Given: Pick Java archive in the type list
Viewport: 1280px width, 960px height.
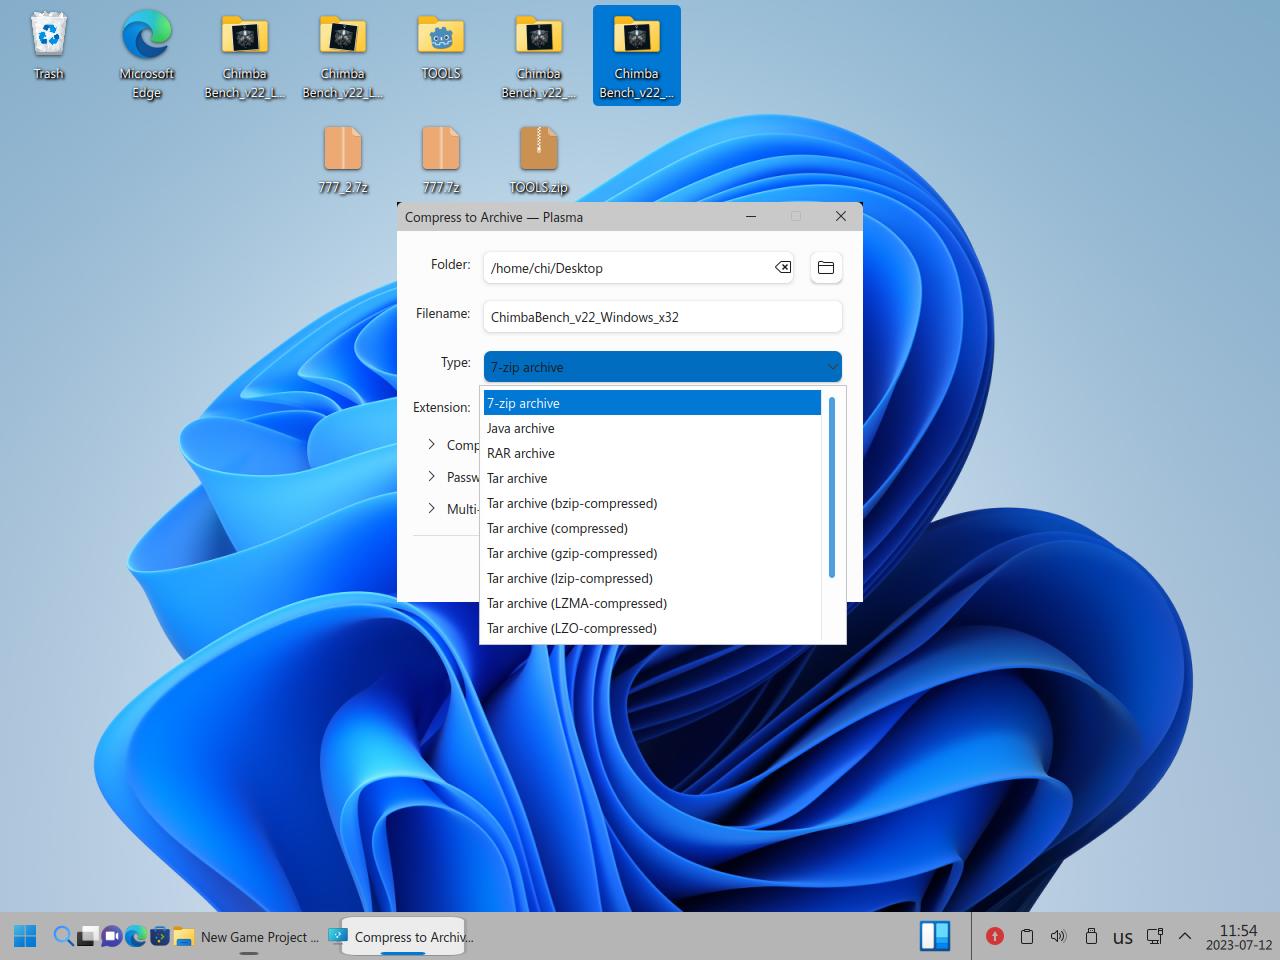Looking at the screenshot, I should (x=520, y=428).
